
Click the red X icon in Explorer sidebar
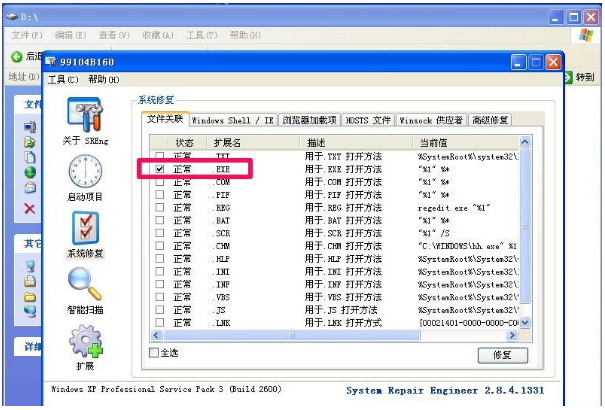point(29,209)
